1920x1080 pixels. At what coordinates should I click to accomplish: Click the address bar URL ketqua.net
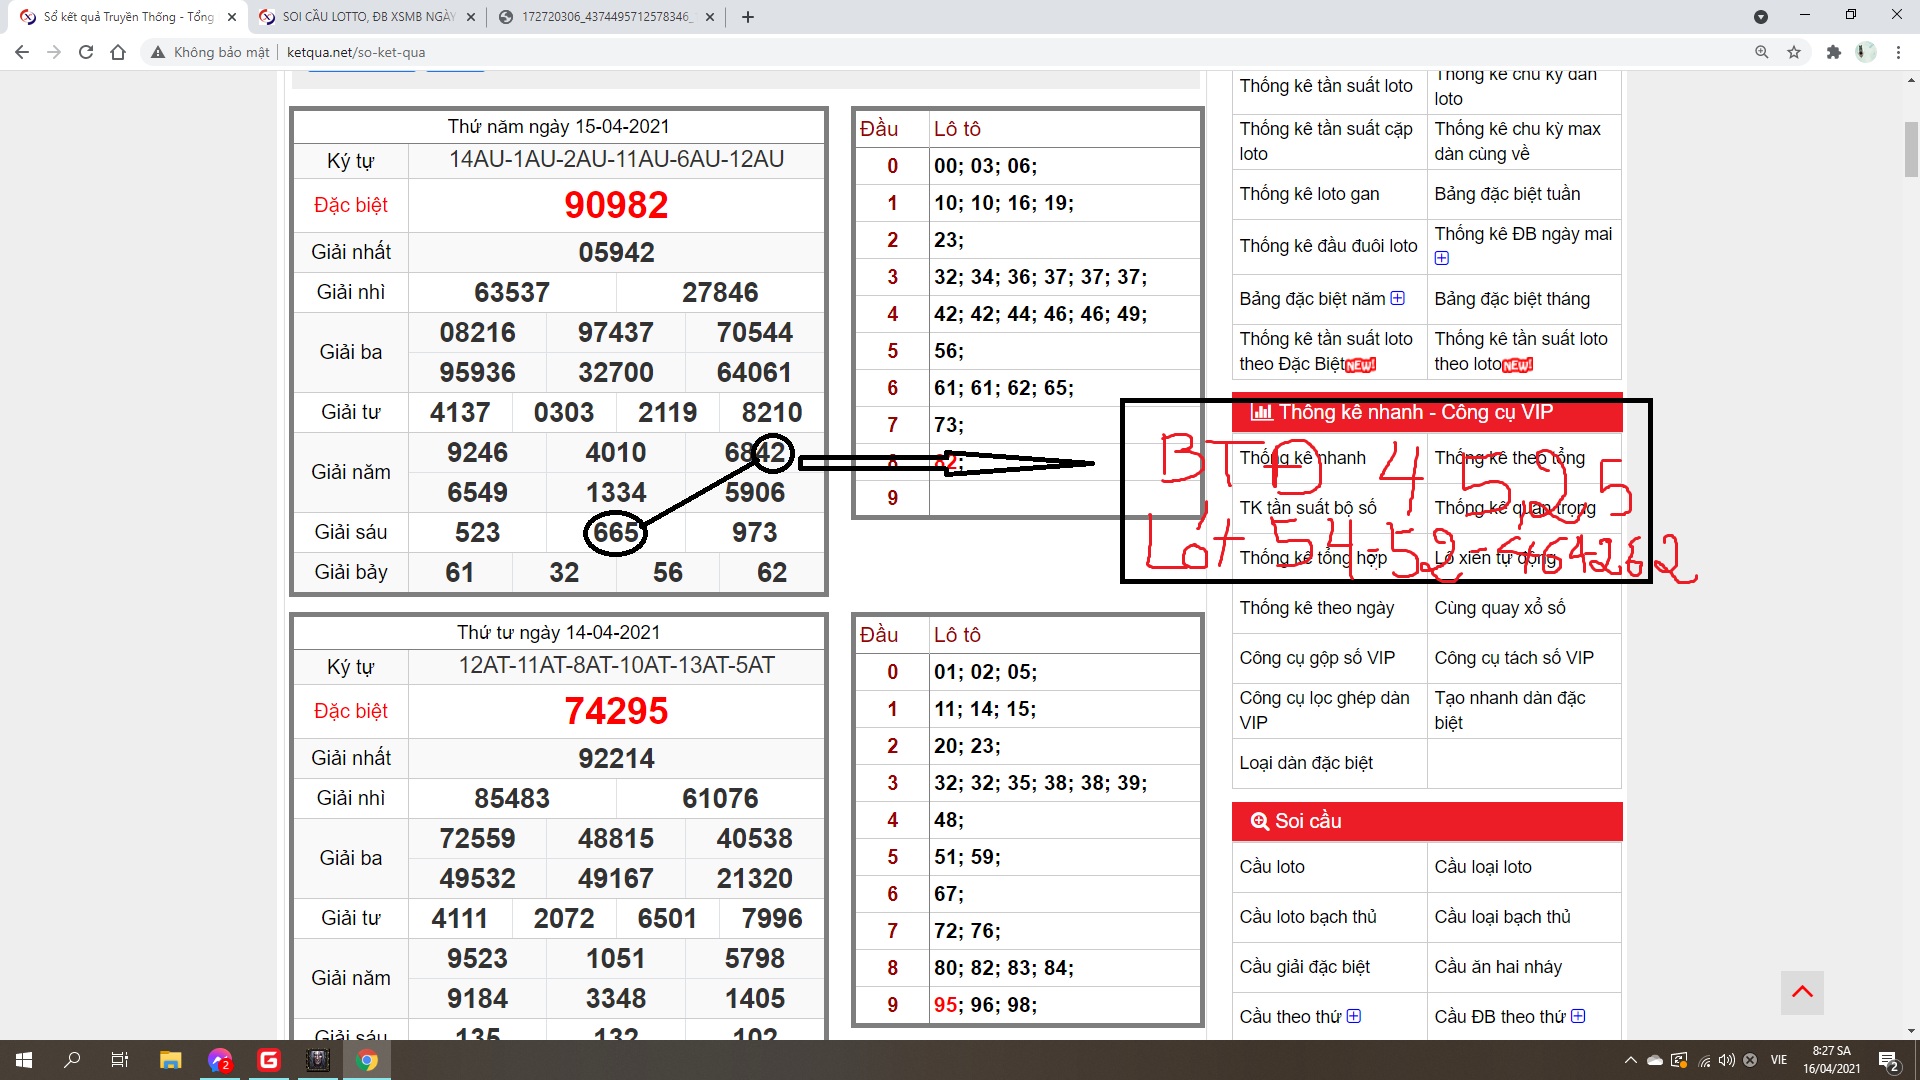pos(356,52)
